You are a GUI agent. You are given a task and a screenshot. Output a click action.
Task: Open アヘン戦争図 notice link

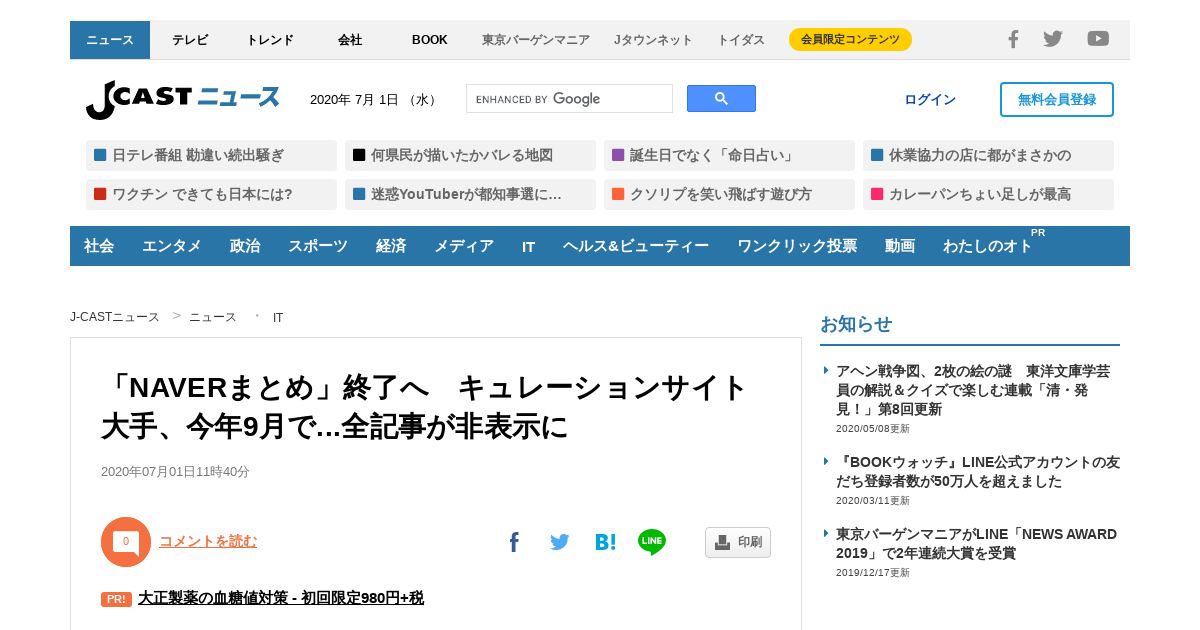point(973,390)
